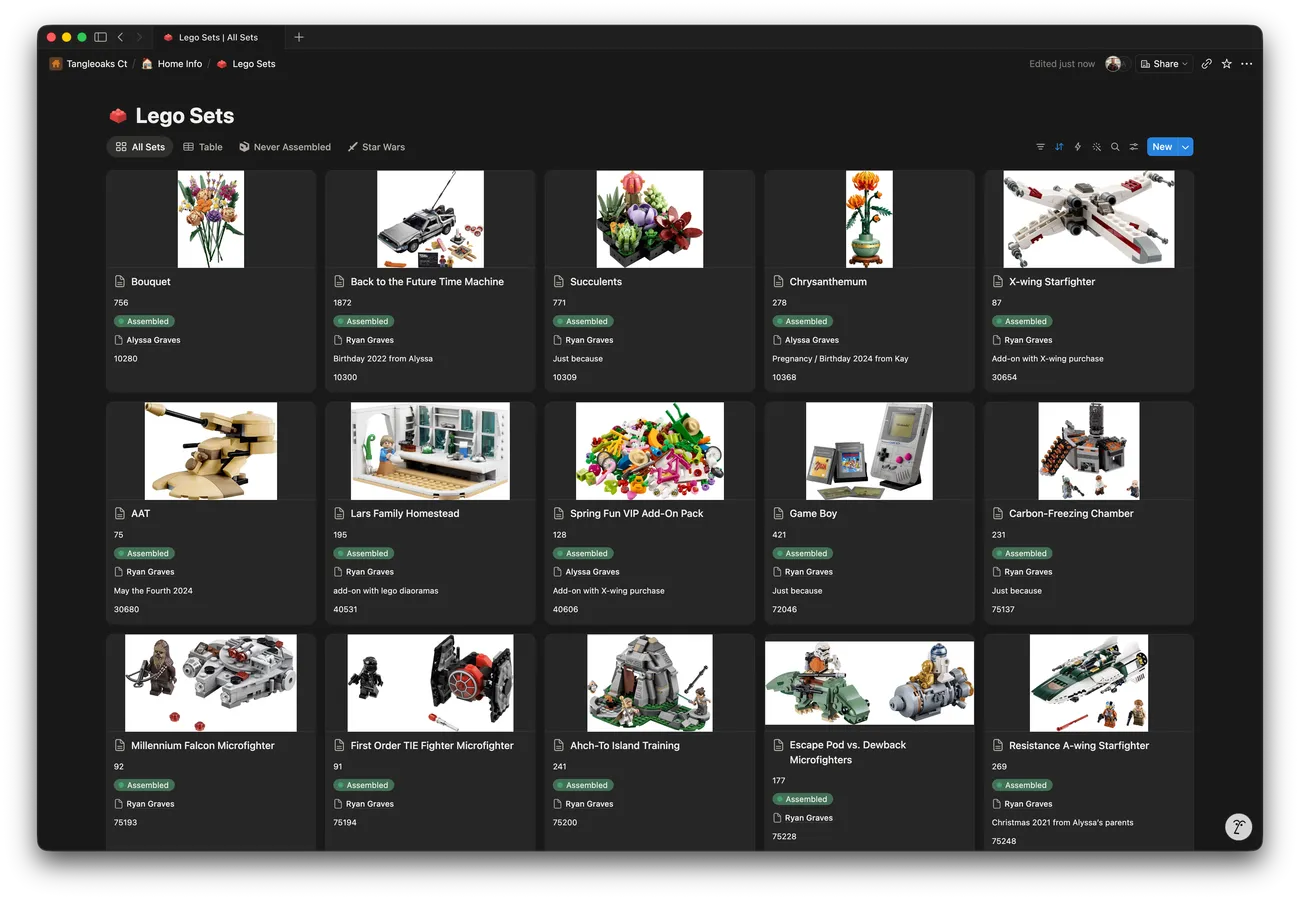1300x900 pixels.
Task: Click Ryan Graves on the Succulents card
Action: pos(582,341)
